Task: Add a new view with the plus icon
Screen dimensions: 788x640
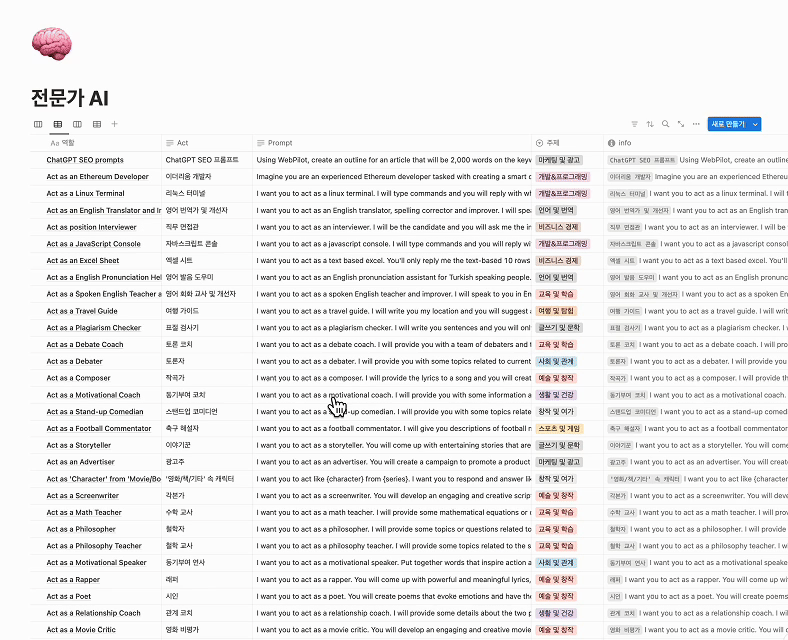Action: pyautogui.click(x=114, y=124)
